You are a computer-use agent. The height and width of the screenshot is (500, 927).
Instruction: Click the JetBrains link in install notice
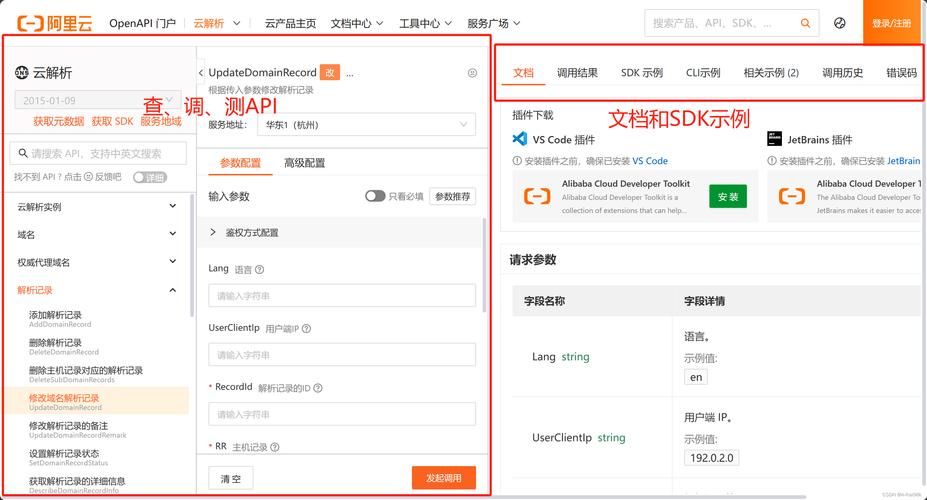click(903, 161)
